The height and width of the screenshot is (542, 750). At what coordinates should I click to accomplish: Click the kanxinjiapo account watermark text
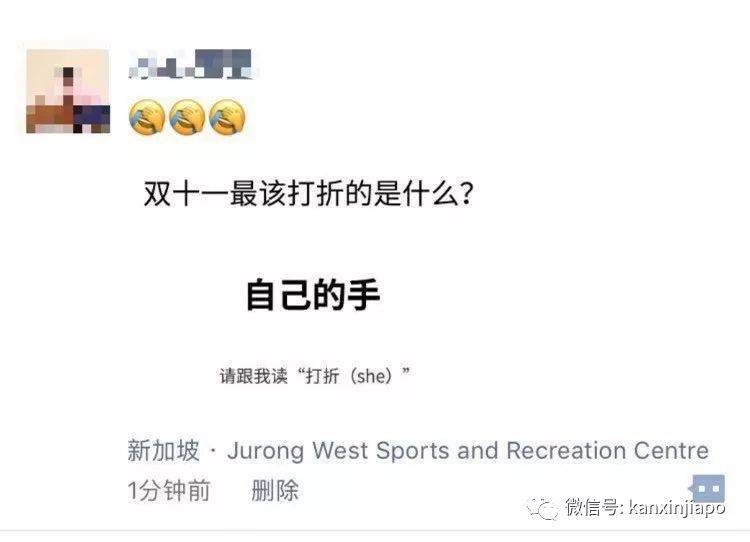coord(677,508)
